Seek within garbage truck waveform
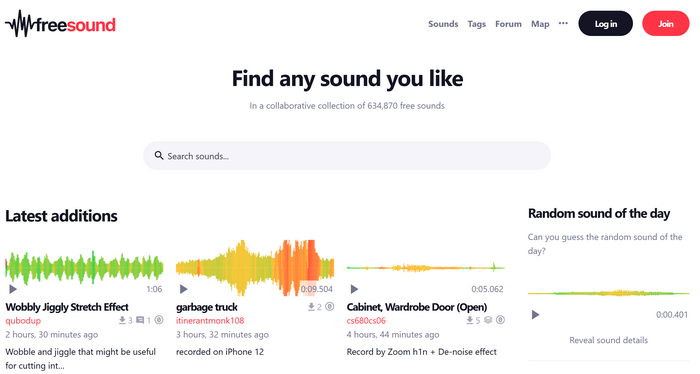Viewport: 700px width, 374px height. point(255,268)
